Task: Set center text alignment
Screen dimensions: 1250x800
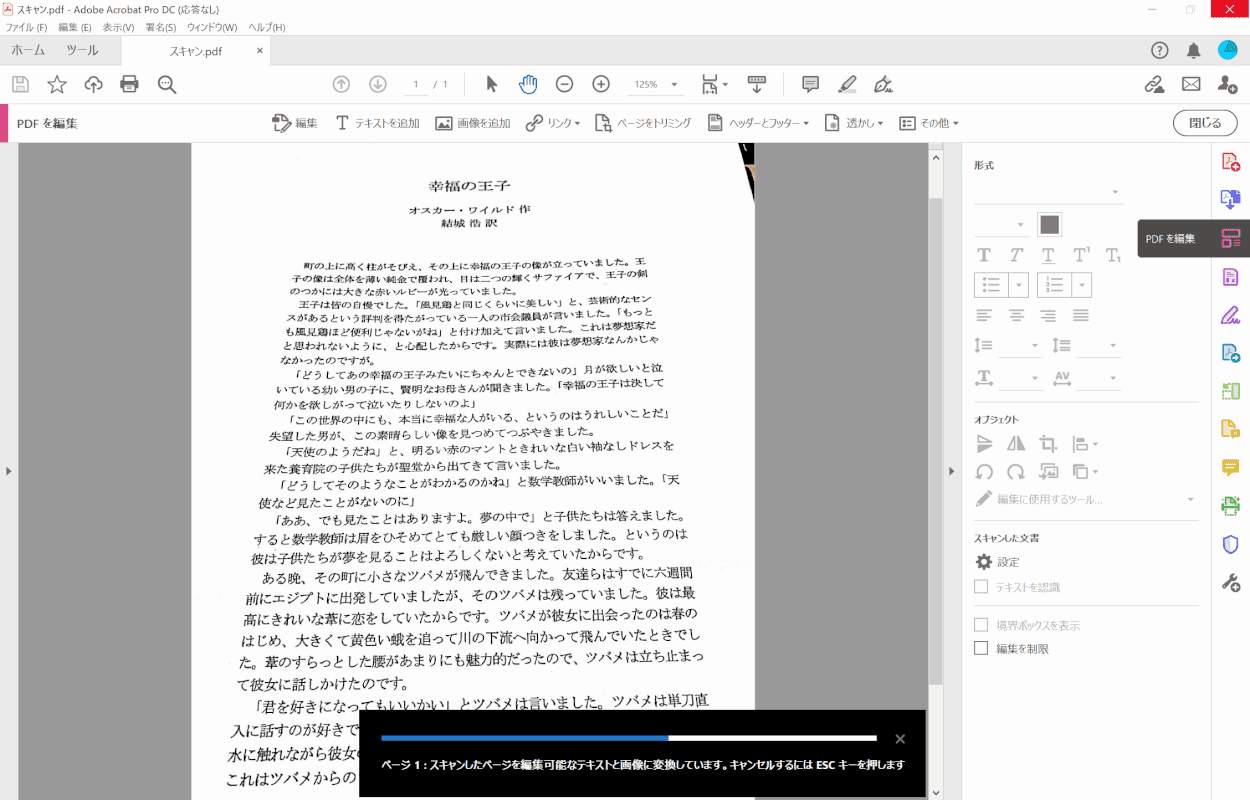Action: coord(1016,315)
